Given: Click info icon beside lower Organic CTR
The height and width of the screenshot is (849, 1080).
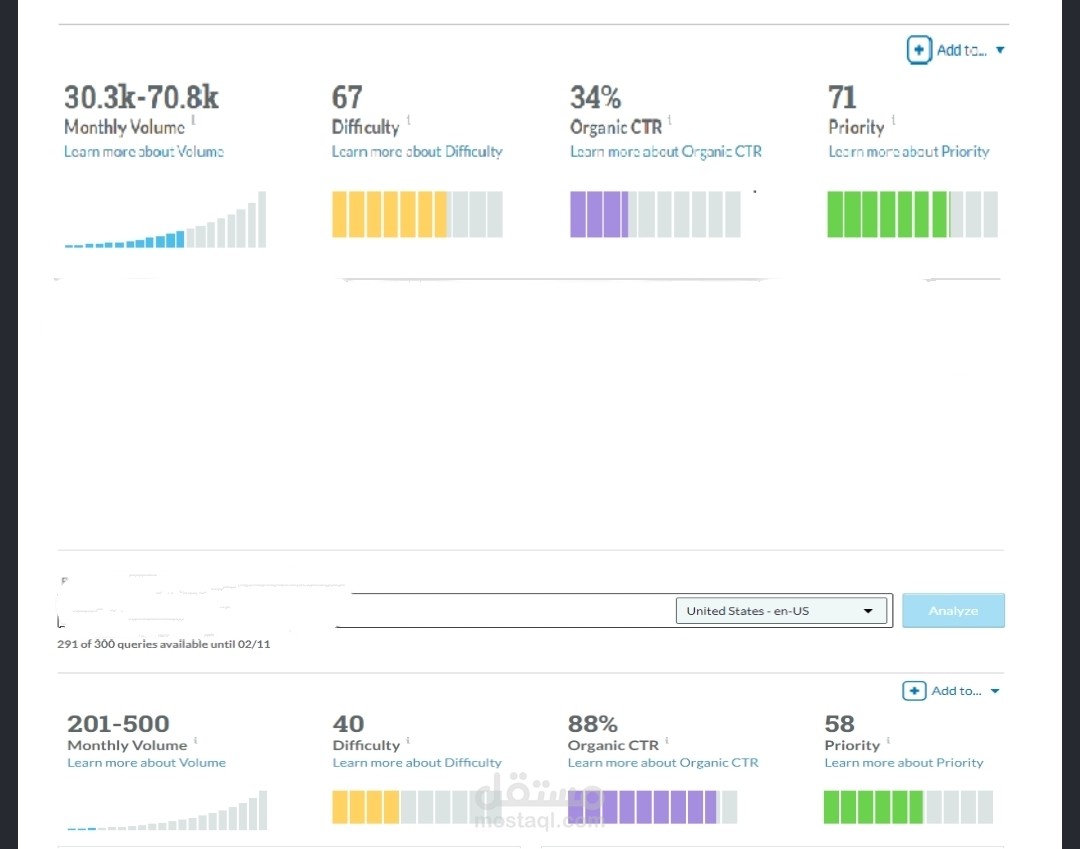Looking at the screenshot, I should 667,740.
